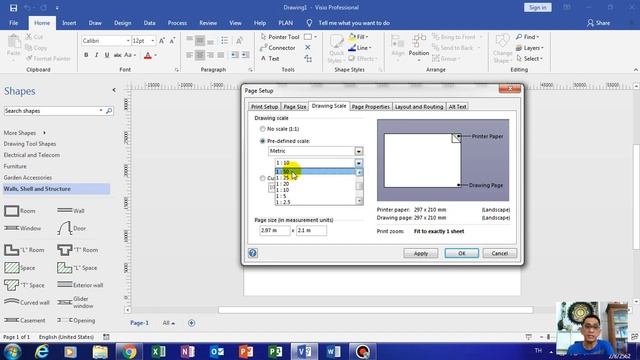Select the Text tool
Image resolution: width=640 pixels, height=360 pixels.
[x=270, y=59]
